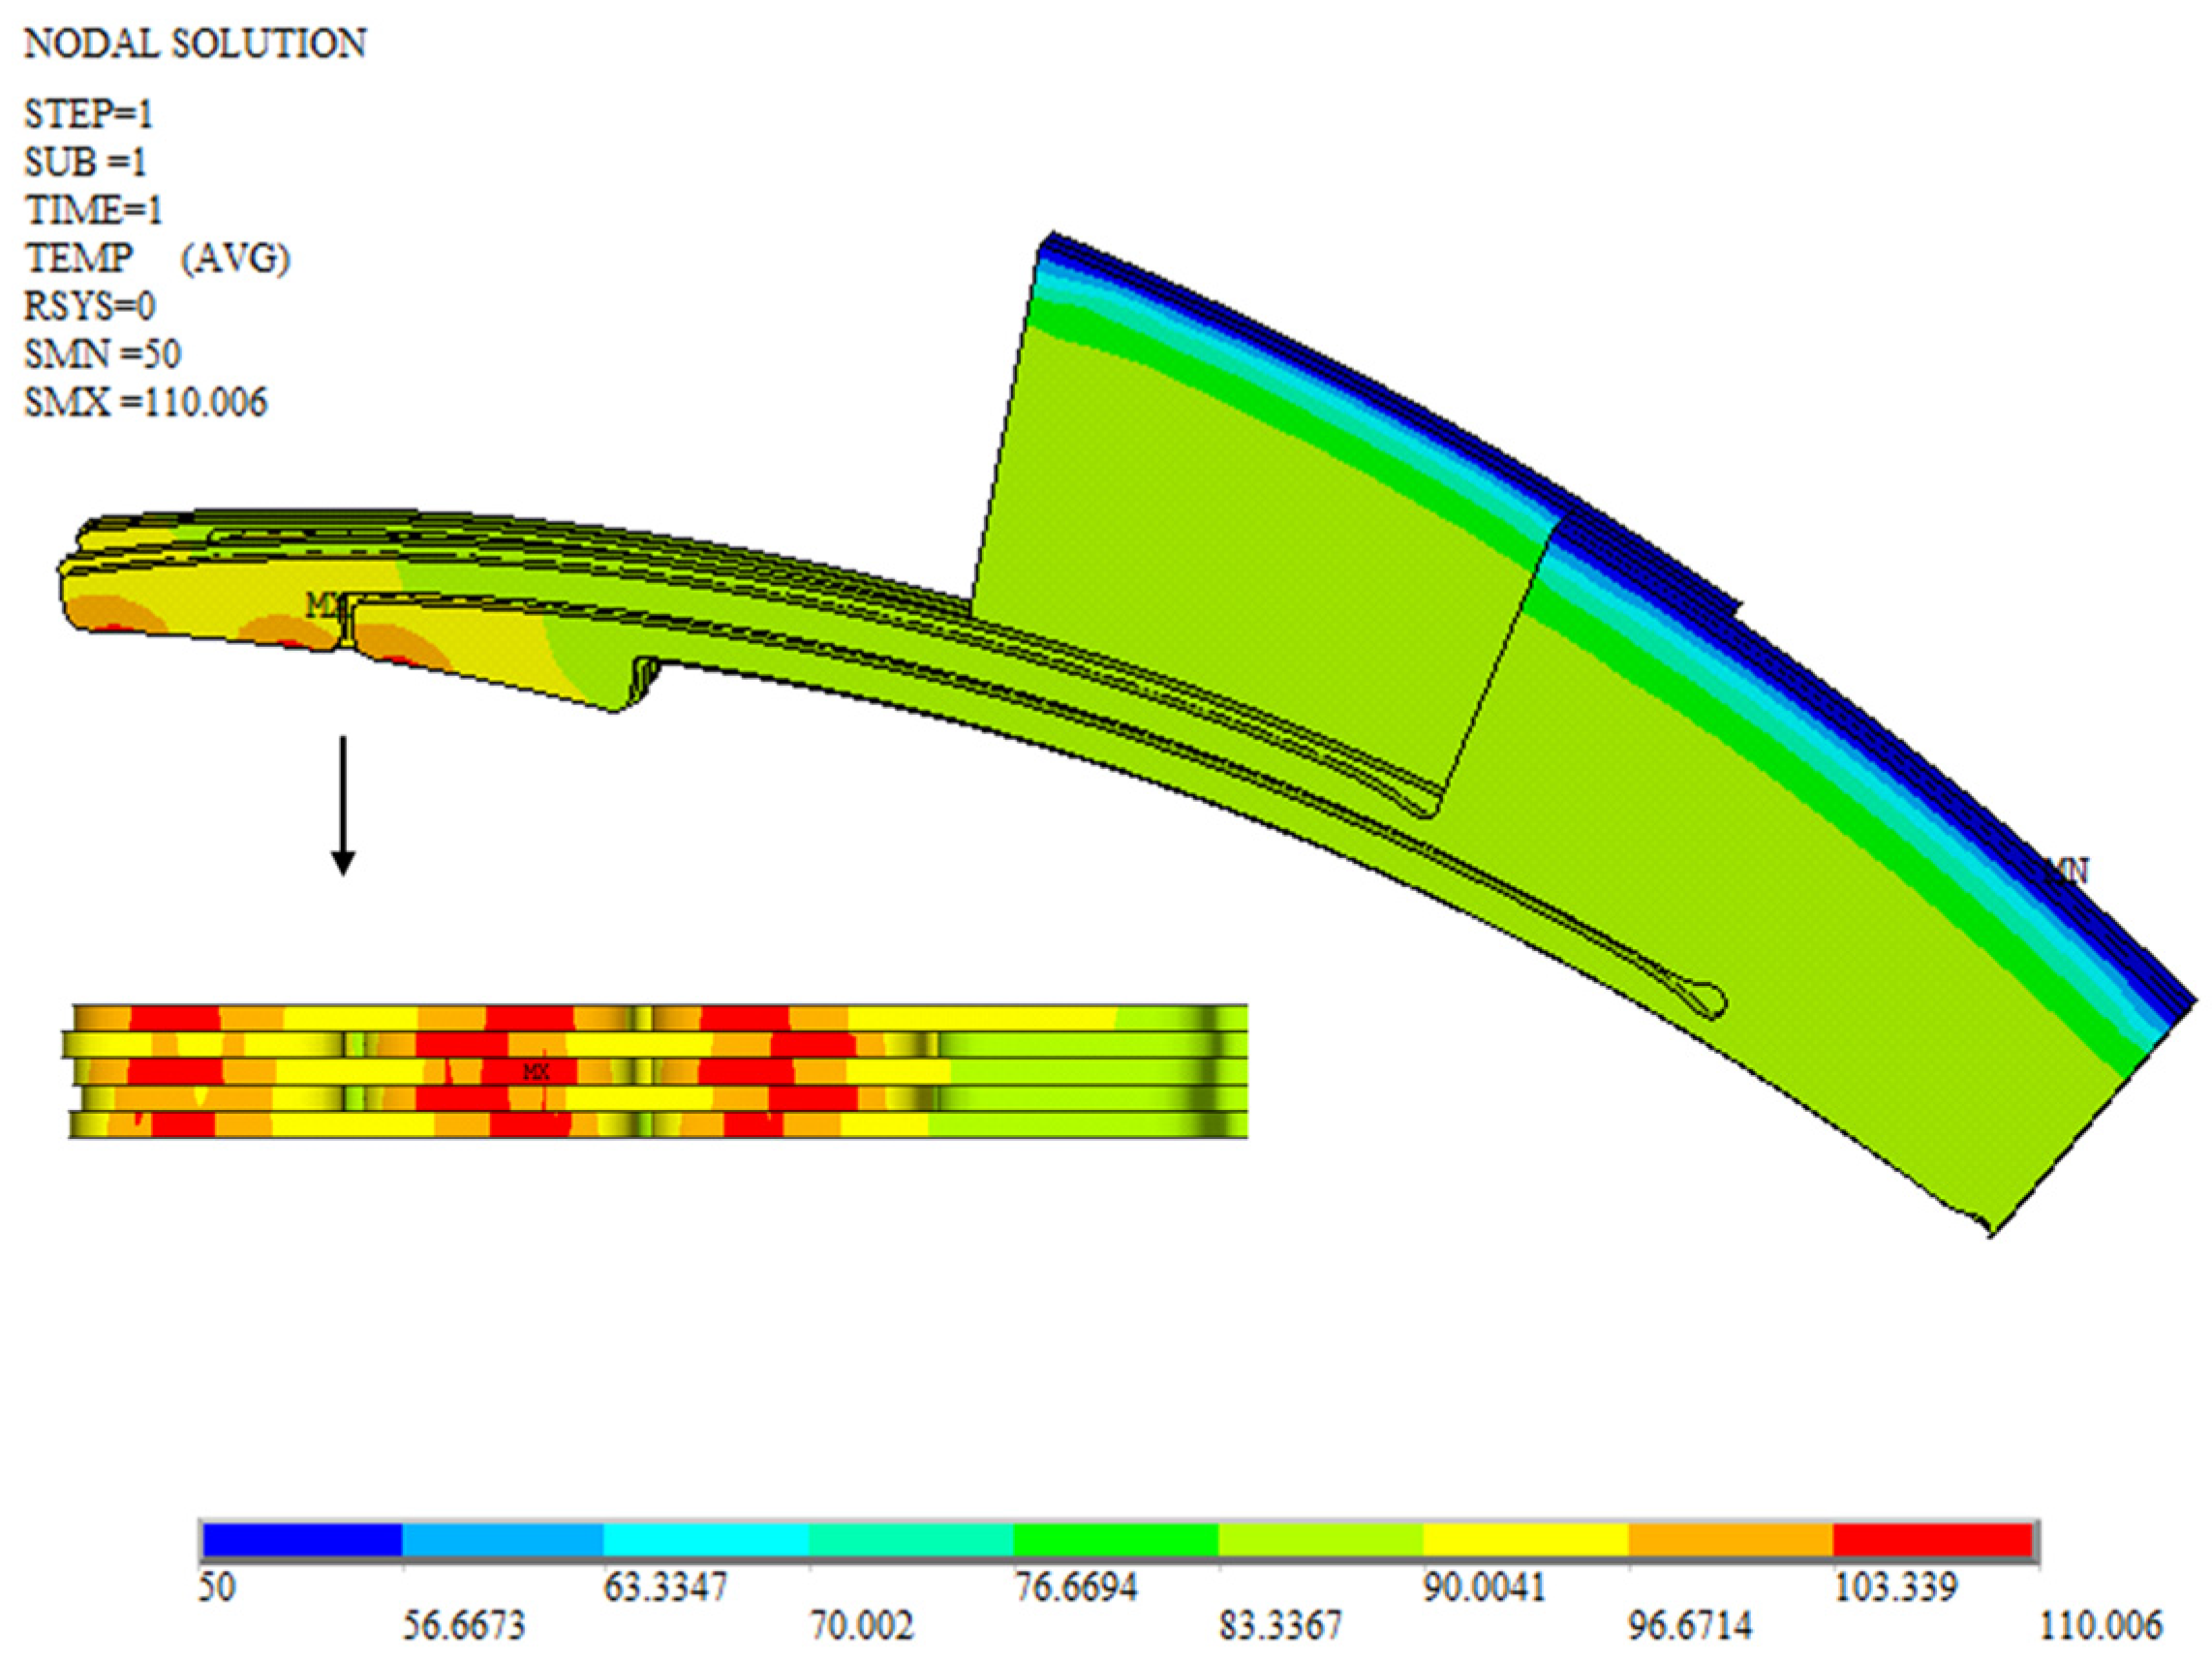Image resolution: width=2212 pixels, height=1660 pixels.
Task: Click the black downward arrow
Action: coord(343,806)
